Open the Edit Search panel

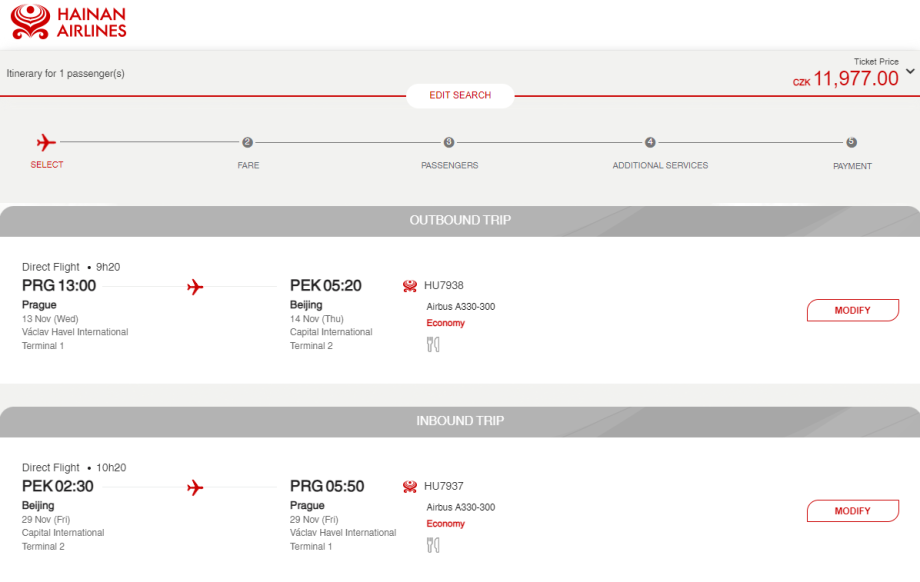point(460,96)
